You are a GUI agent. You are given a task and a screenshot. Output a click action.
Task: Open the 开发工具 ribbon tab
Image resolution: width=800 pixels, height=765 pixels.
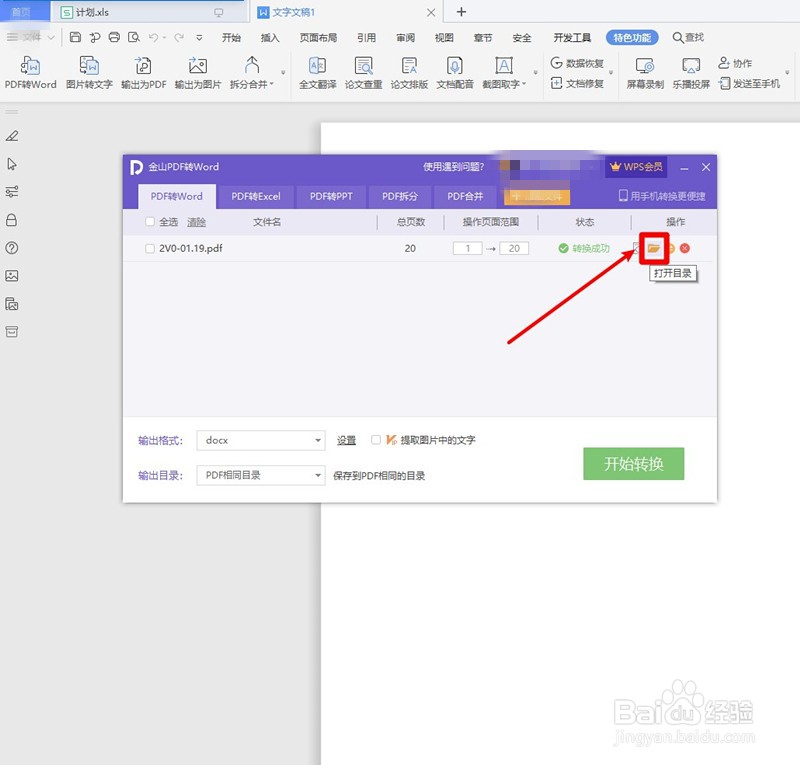pos(572,38)
